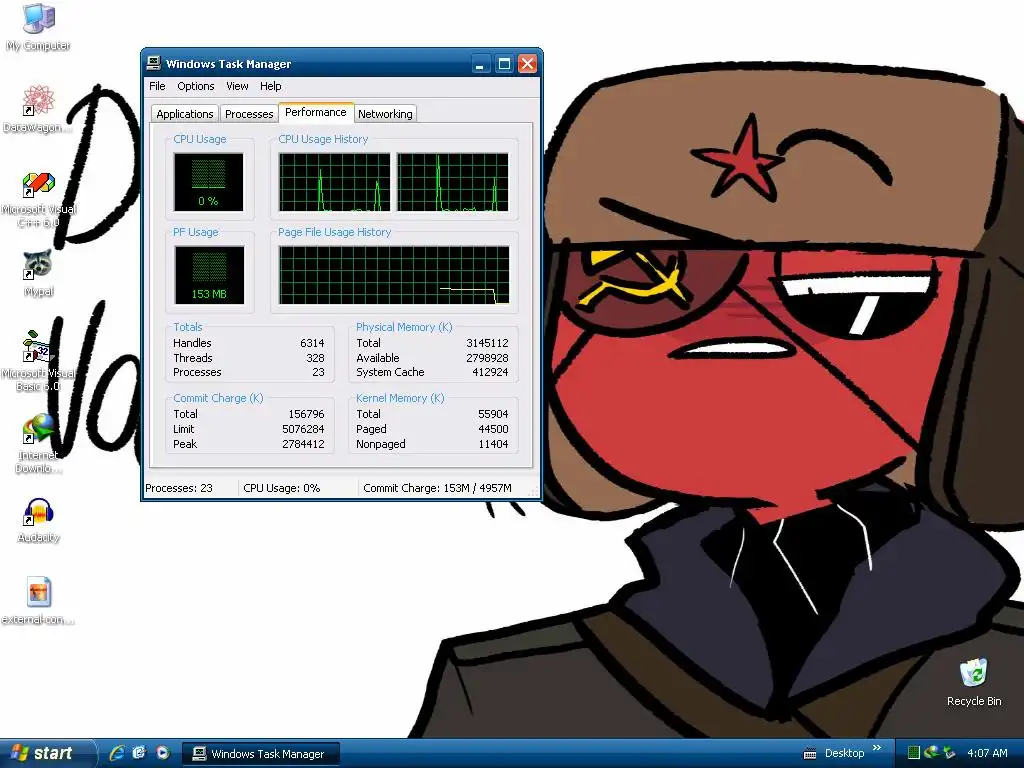Click the Desktop toolbar keyboard icon
1024x768 pixels.
[x=810, y=754]
